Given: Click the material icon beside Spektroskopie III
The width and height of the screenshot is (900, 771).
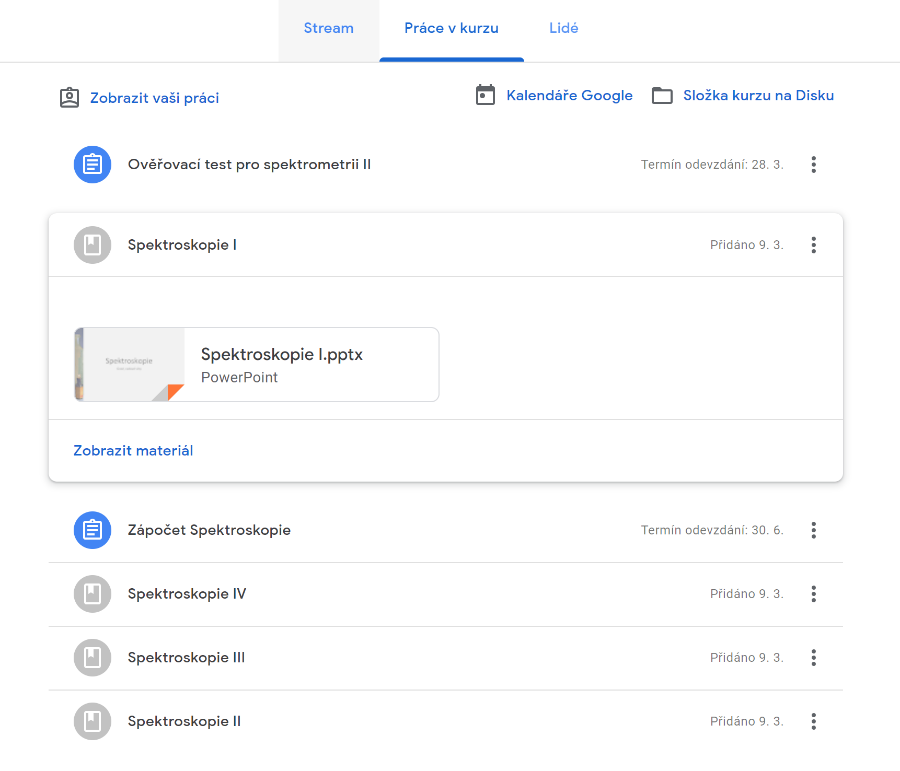Looking at the screenshot, I should [92, 658].
